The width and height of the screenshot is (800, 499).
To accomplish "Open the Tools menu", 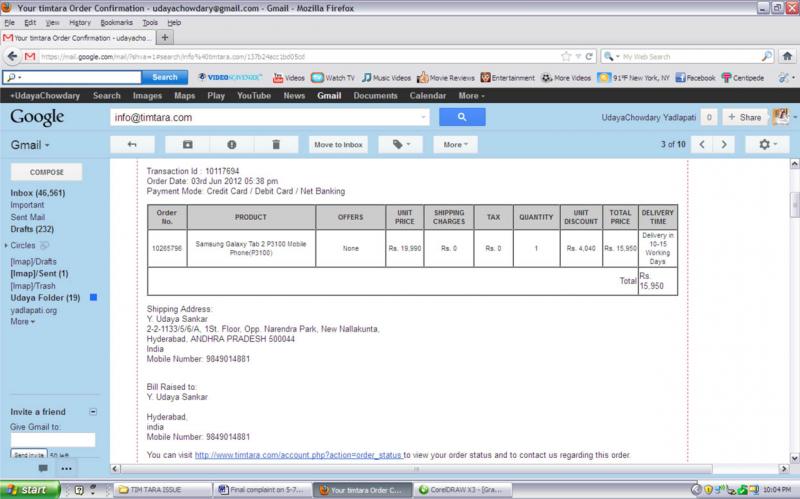I will click(x=150, y=23).
